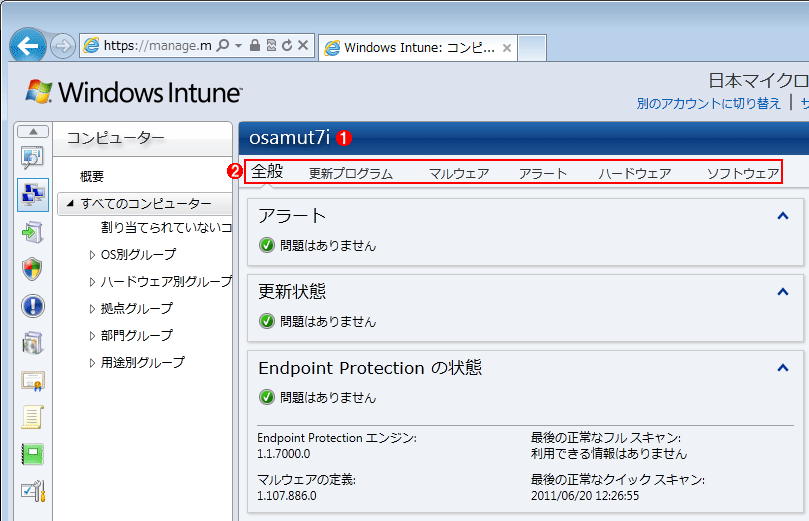The height and width of the screenshot is (521, 809).
Task: Close the Windows Intune browser tab
Action: (507, 48)
